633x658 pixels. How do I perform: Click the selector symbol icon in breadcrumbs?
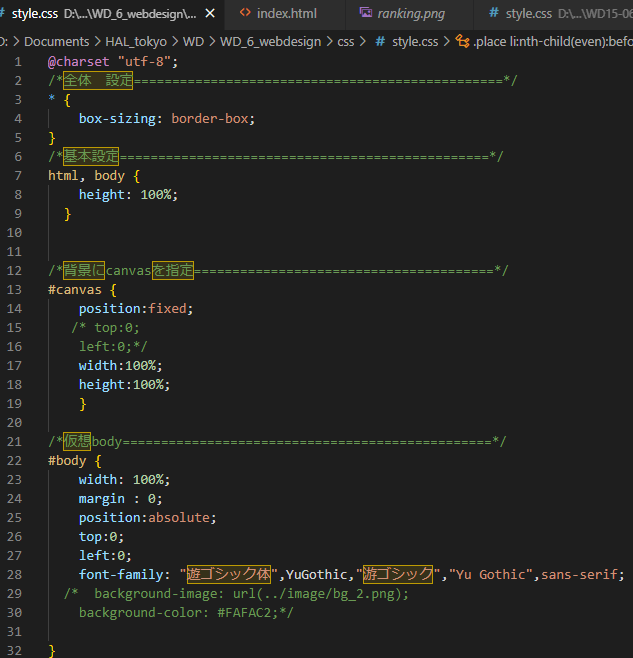(x=461, y=42)
